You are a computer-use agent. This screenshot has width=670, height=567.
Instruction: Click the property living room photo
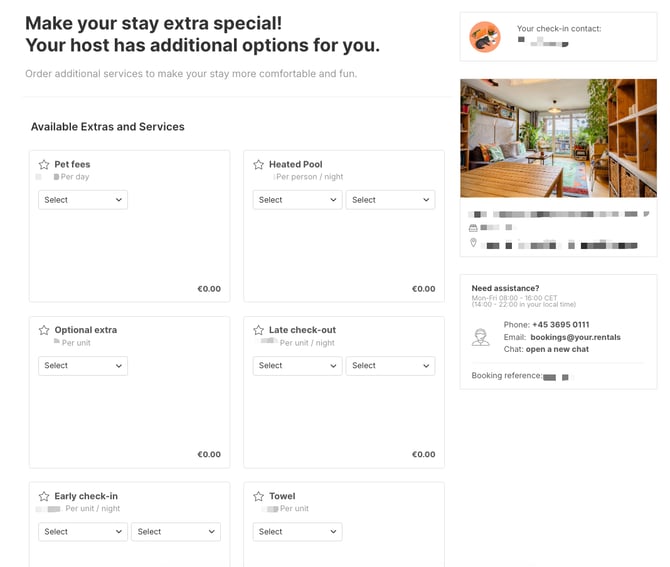tap(558, 138)
